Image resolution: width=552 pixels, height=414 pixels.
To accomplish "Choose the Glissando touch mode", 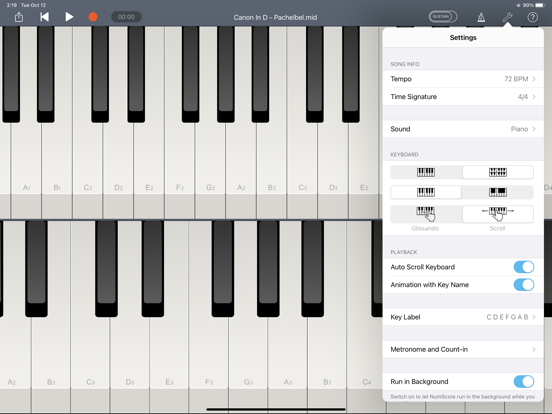I will [x=426, y=214].
